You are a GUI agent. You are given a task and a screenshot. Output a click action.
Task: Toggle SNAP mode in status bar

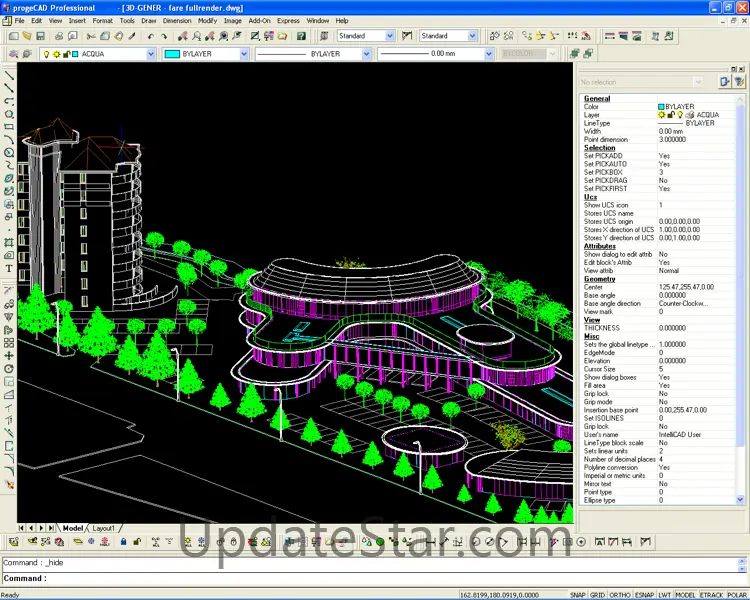pos(577,595)
